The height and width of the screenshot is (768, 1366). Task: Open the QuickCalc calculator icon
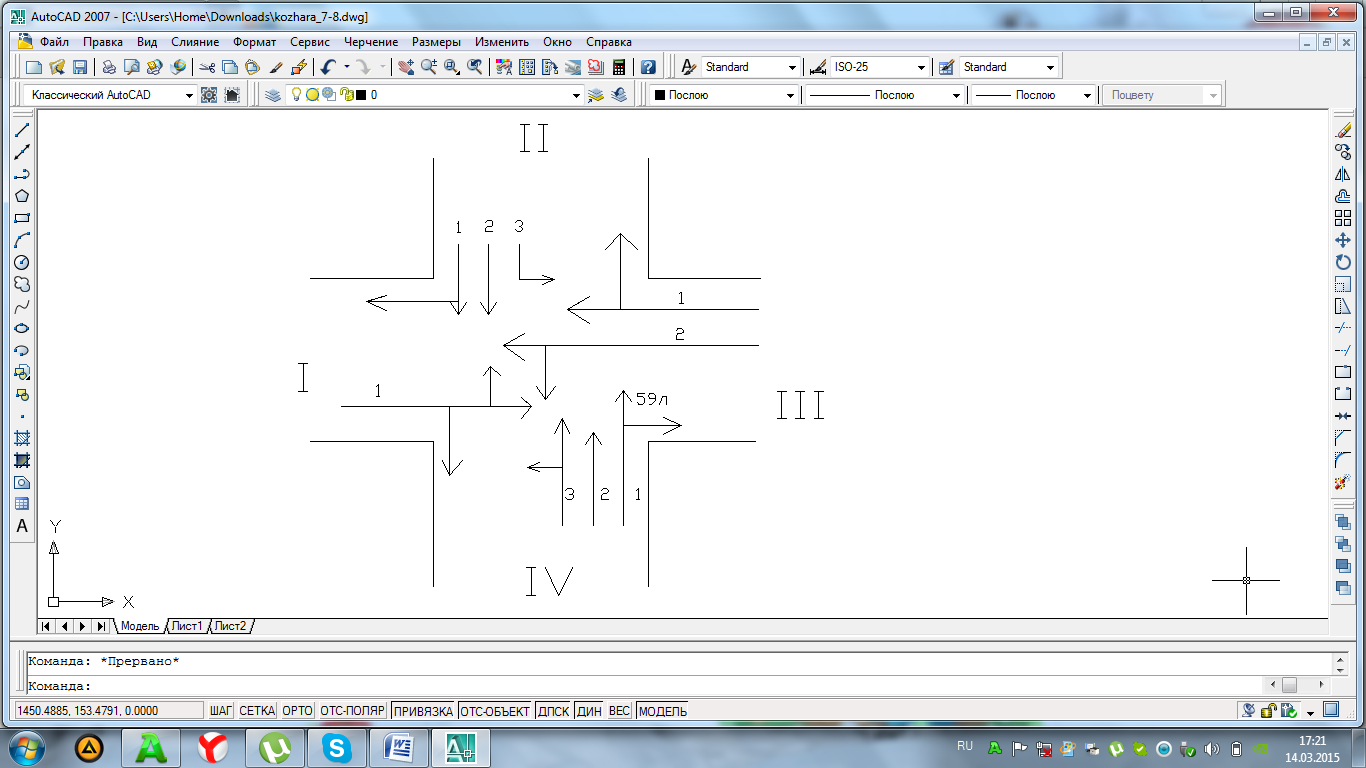(619, 67)
